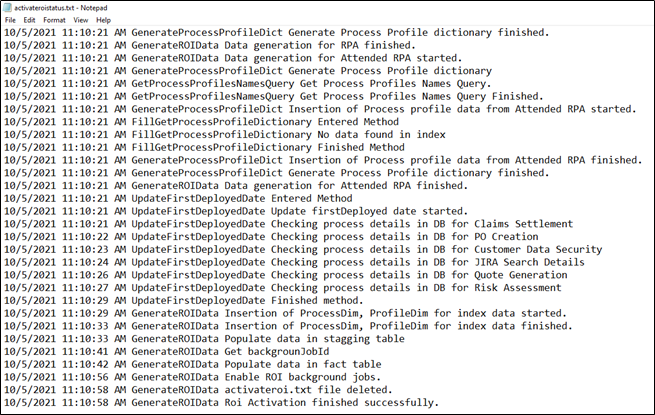Open the File menu
655x415 pixels.
point(10,20)
